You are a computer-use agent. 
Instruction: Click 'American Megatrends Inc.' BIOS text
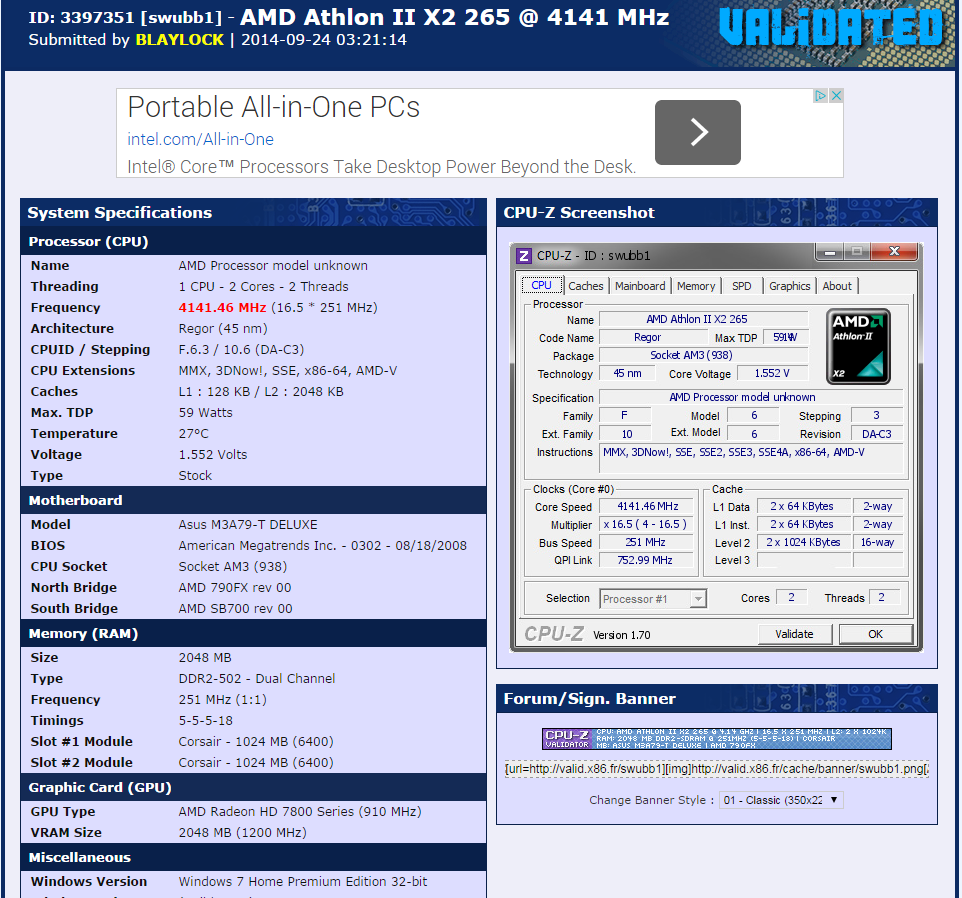click(x=258, y=546)
